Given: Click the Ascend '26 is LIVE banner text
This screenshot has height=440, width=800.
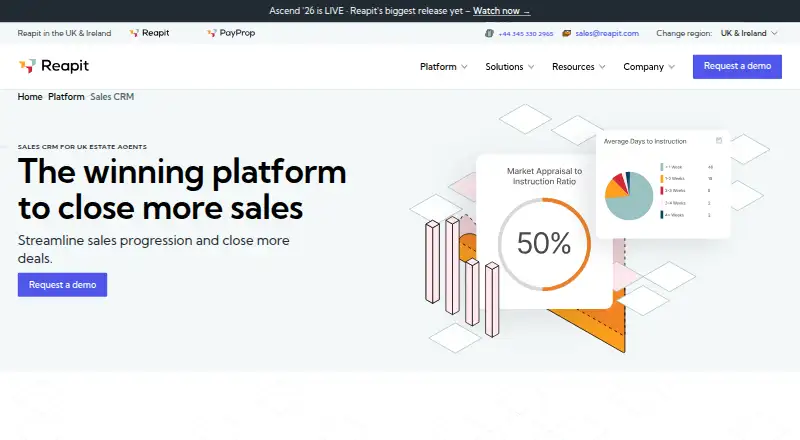Looking at the screenshot, I should (366, 11).
